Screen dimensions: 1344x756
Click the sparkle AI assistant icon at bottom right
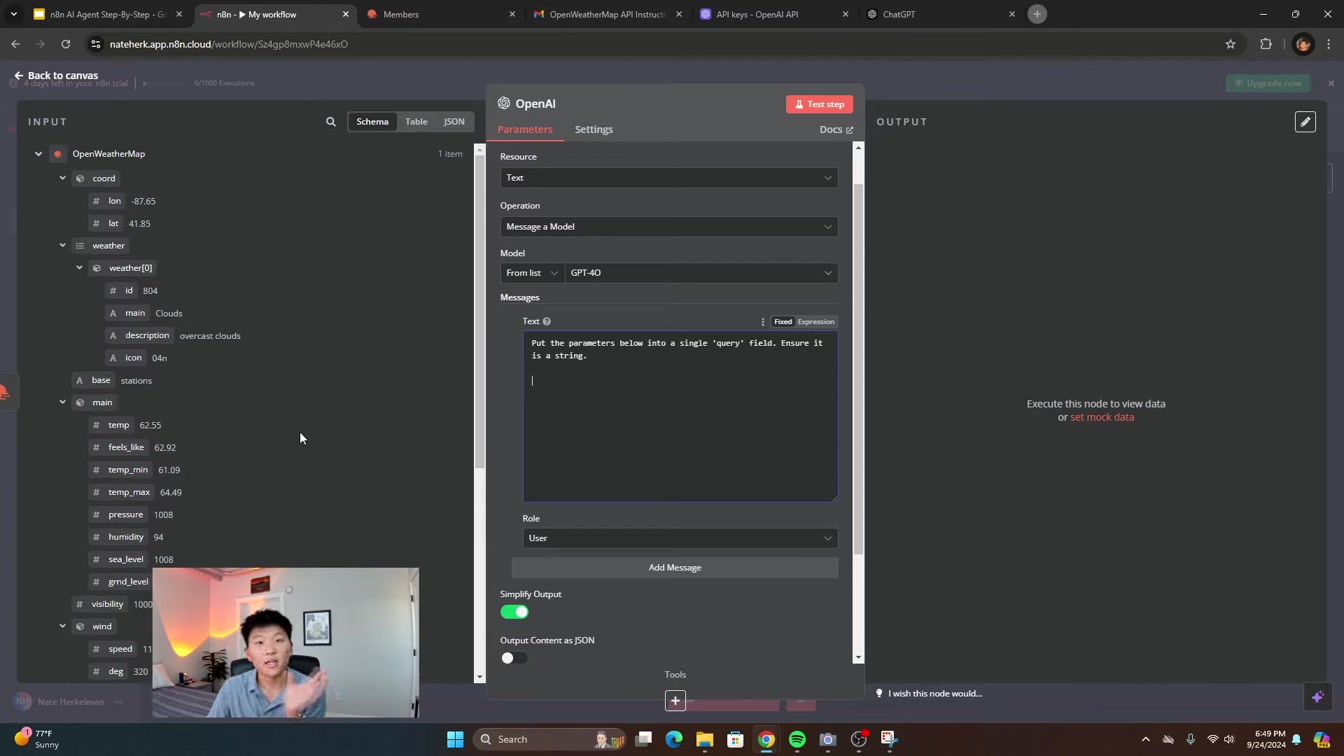[1318, 696]
